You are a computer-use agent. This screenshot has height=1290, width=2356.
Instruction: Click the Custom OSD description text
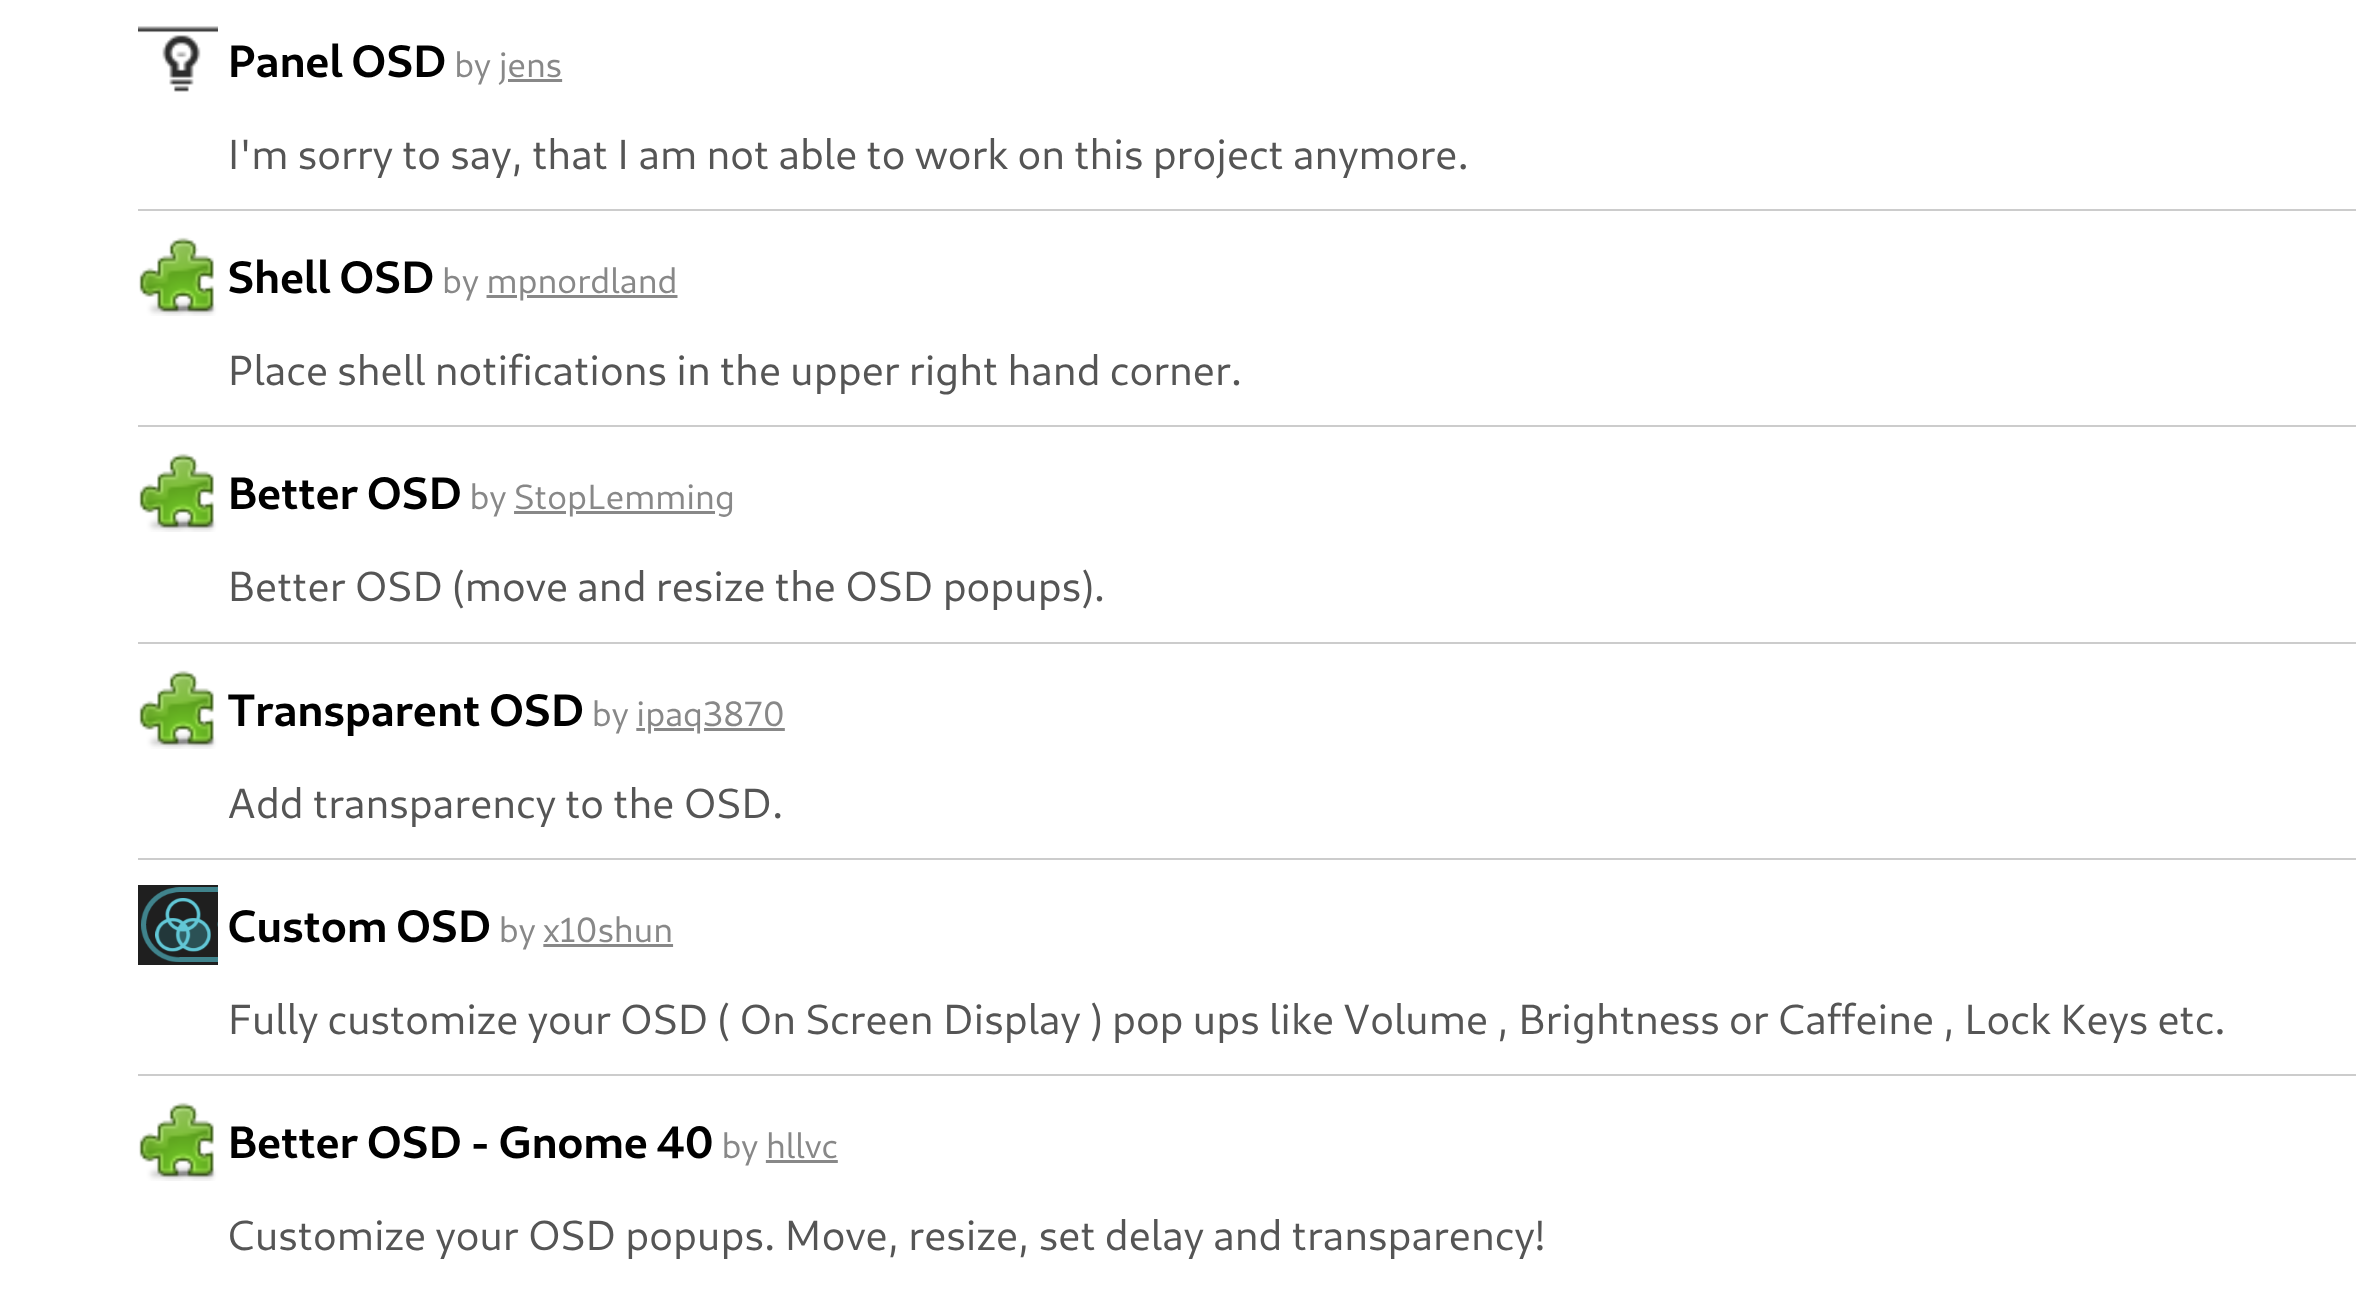[1226, 1021]
